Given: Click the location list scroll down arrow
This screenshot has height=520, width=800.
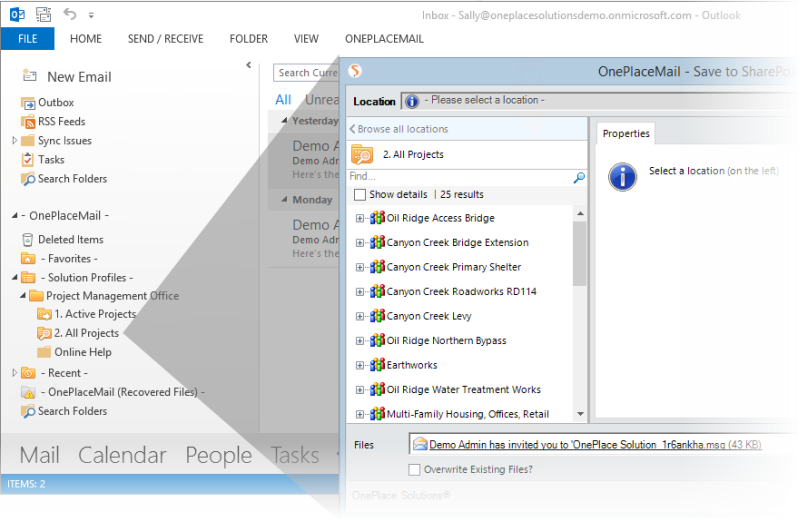Looking at the screenshot, I should [580, 414].
